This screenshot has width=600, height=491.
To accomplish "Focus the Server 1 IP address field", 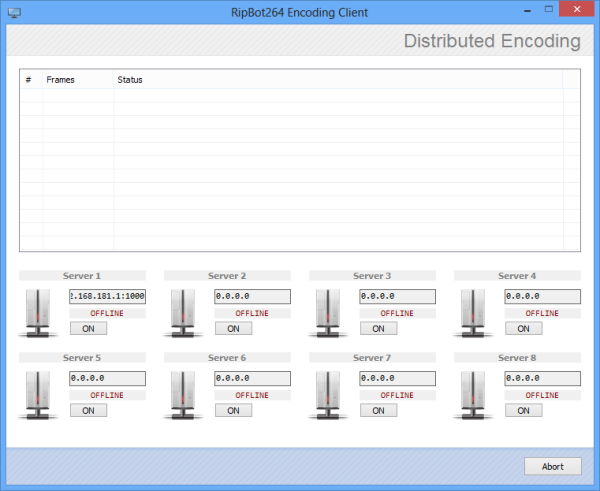I will tap(108, 296).
